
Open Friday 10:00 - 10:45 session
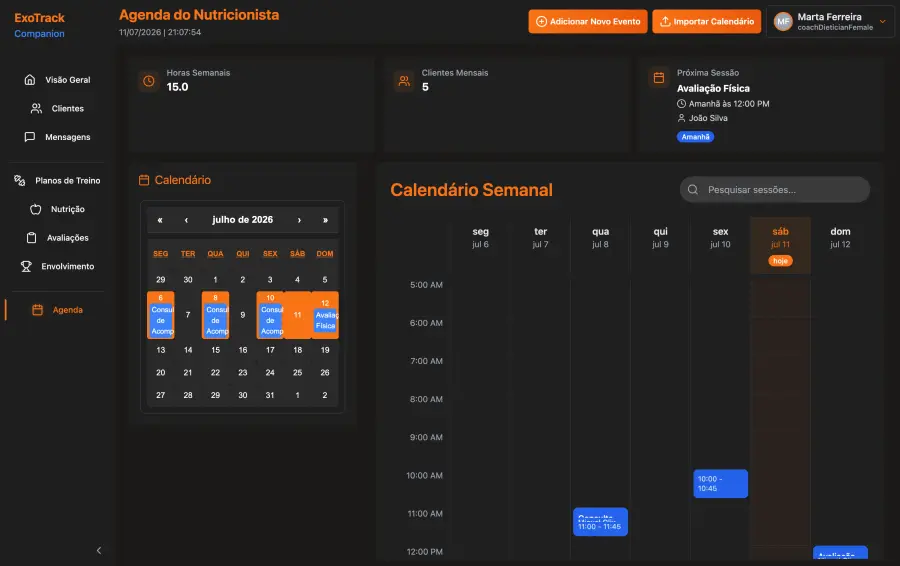pos(720,483)
